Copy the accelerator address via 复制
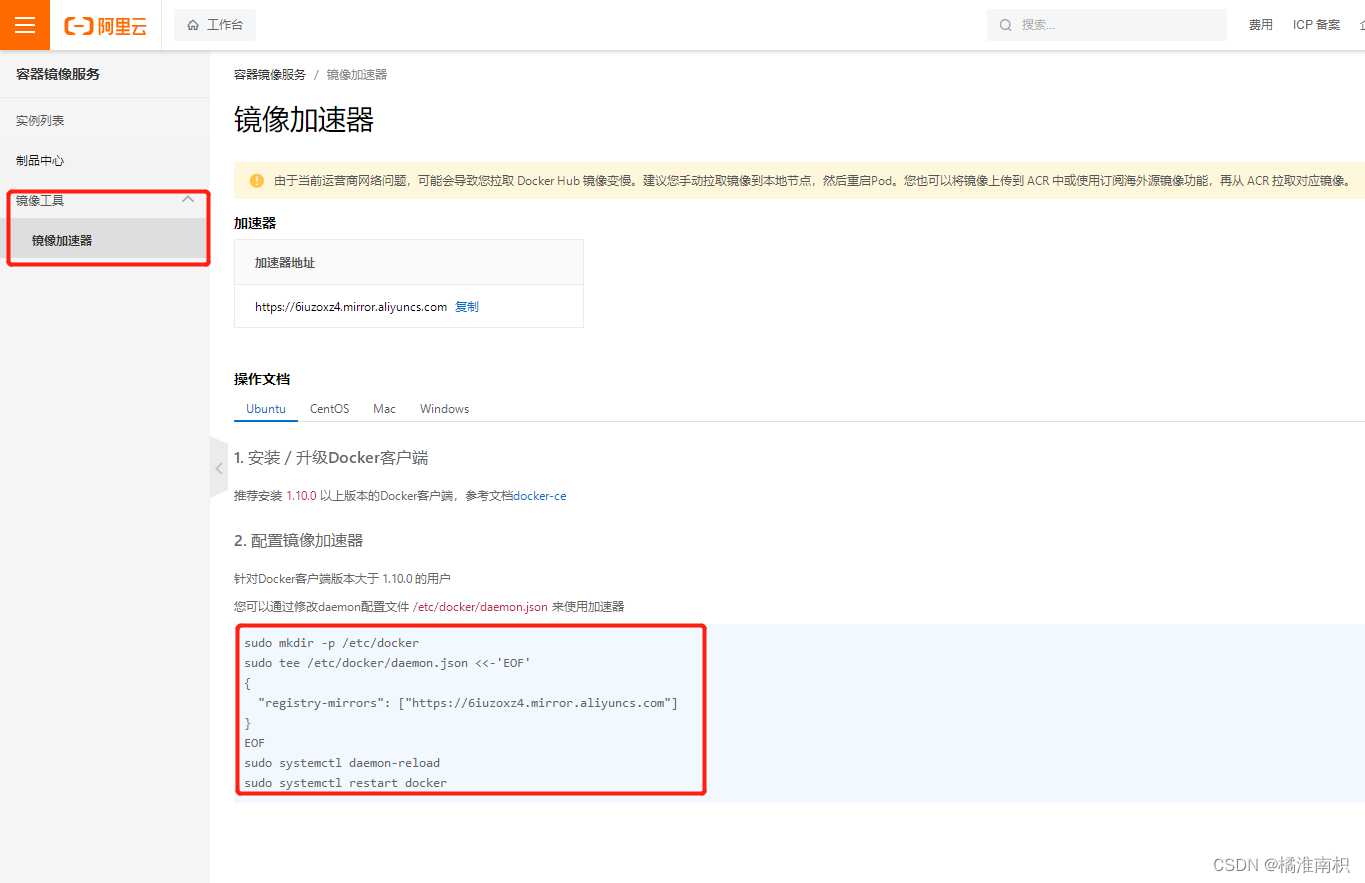 tap(467, 307)
